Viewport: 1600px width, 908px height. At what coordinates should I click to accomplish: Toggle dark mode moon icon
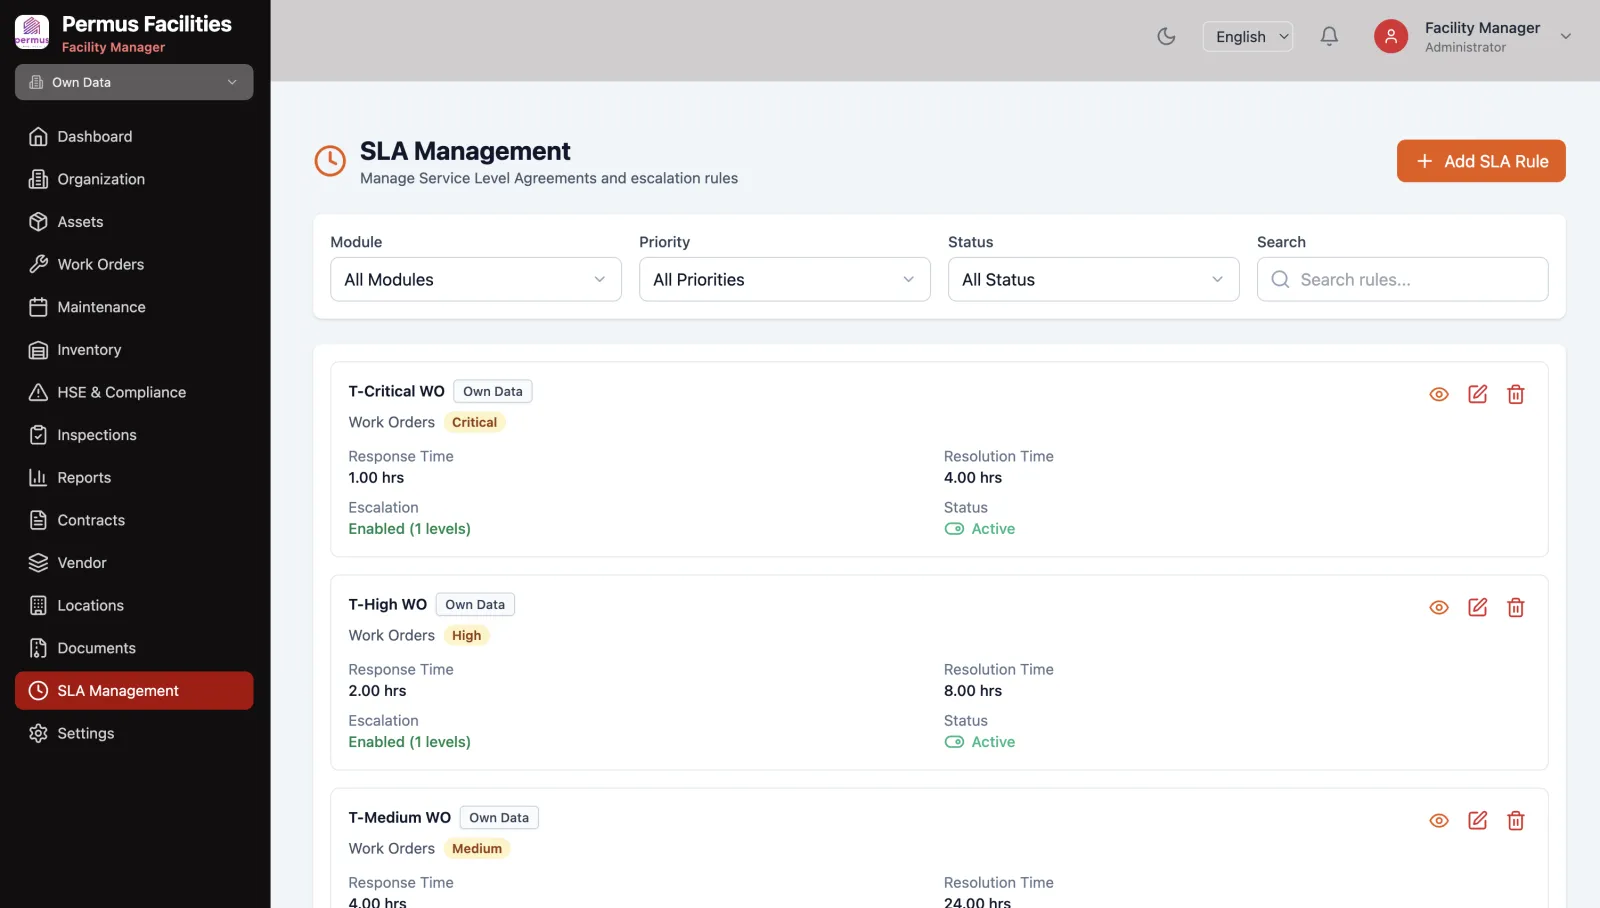coord(1166,36)
